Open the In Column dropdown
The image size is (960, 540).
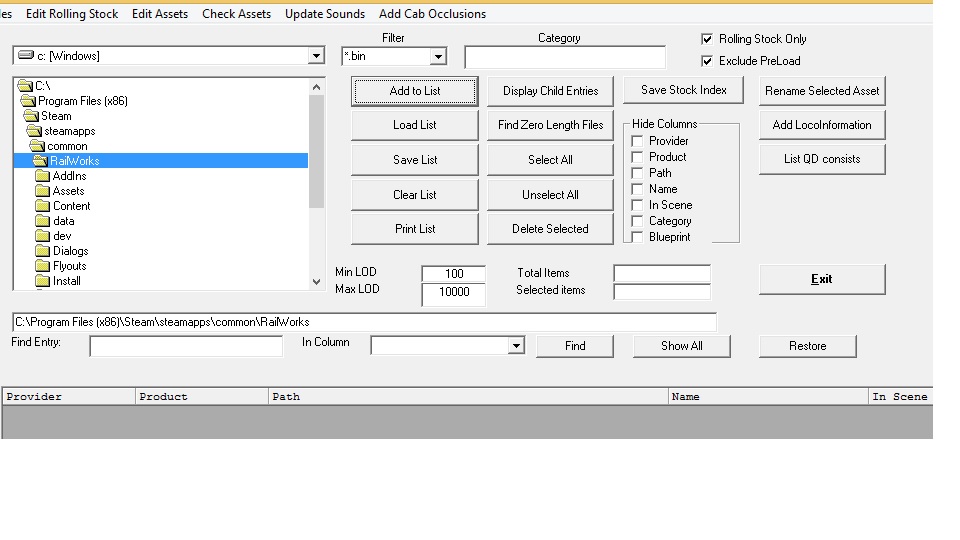coord(516,346)
